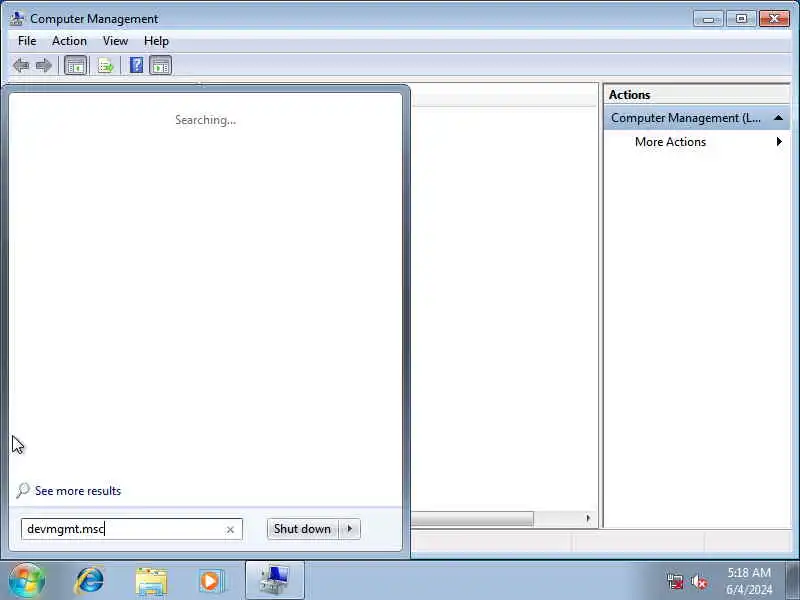Image resolution: width=800 pixels, height=600 pixels.
Task: Click the horizontal scrollbar thumb
Action: point(472,518)
